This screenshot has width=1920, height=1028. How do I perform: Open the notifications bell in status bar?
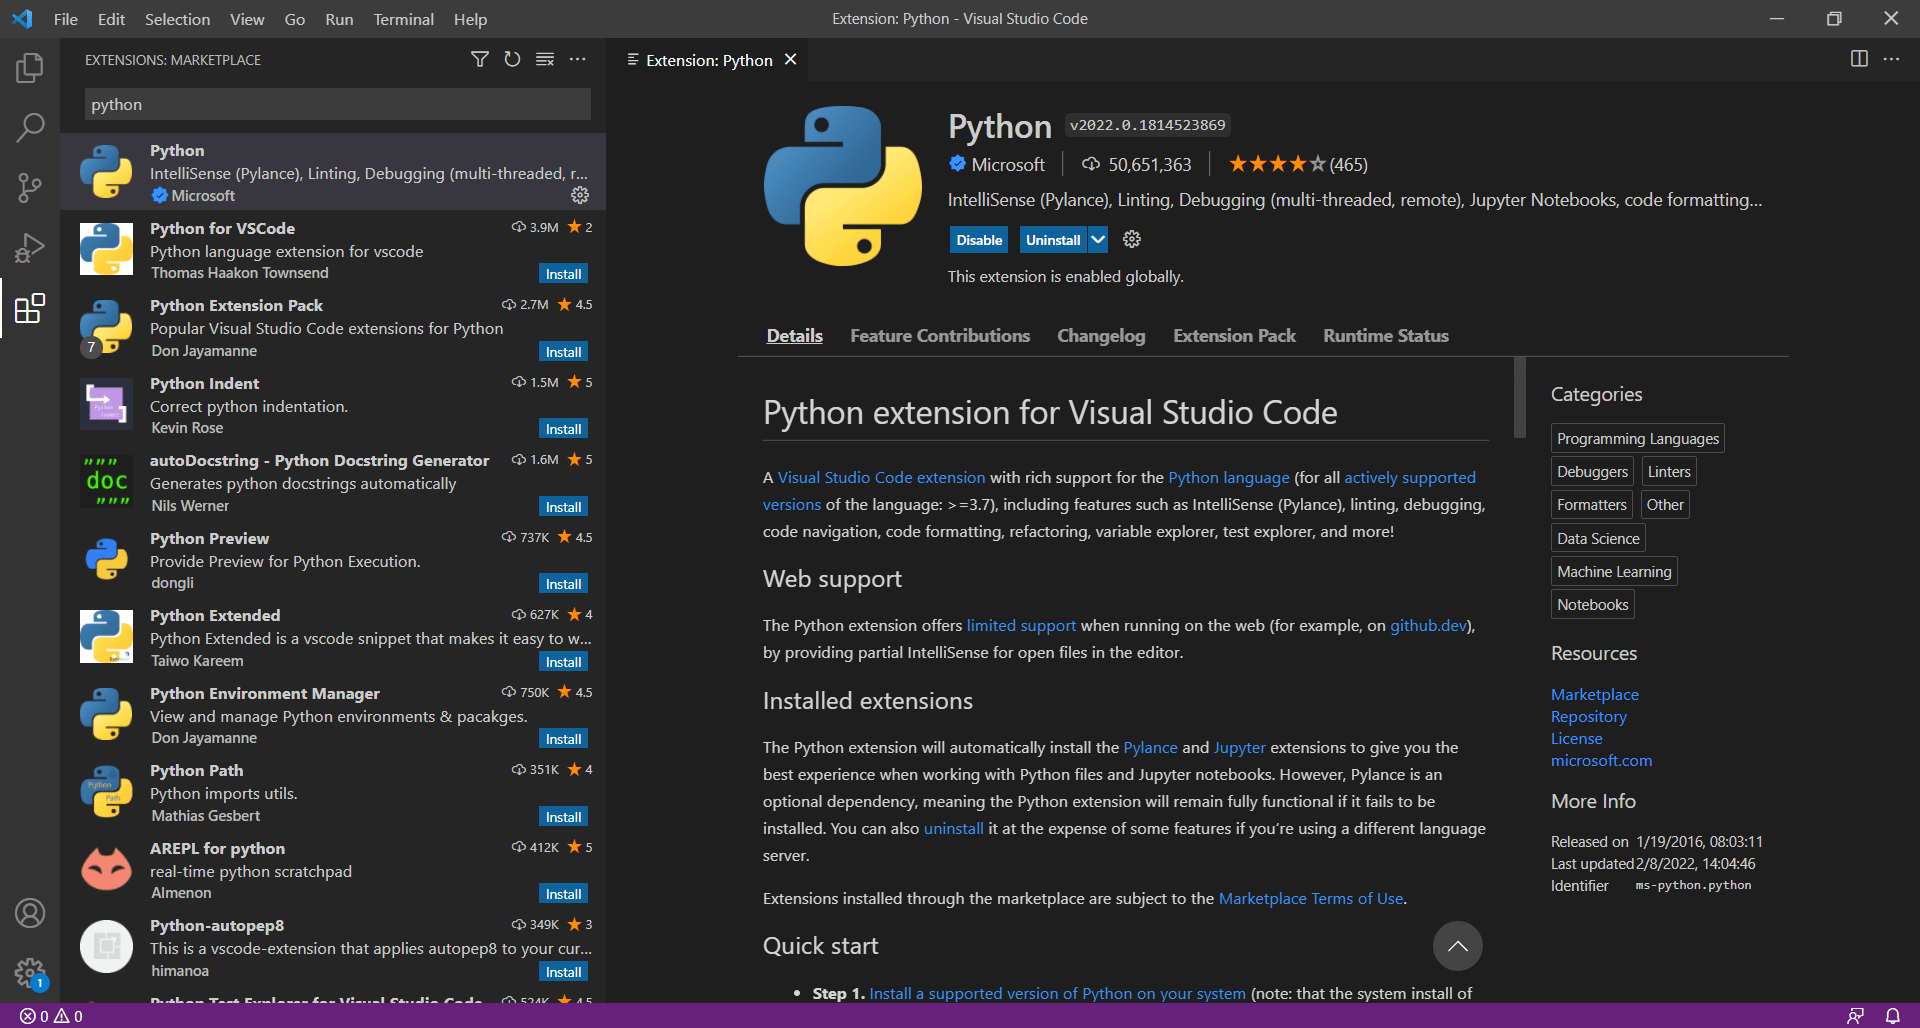pyautogui.click(x=1893, y=1016)
